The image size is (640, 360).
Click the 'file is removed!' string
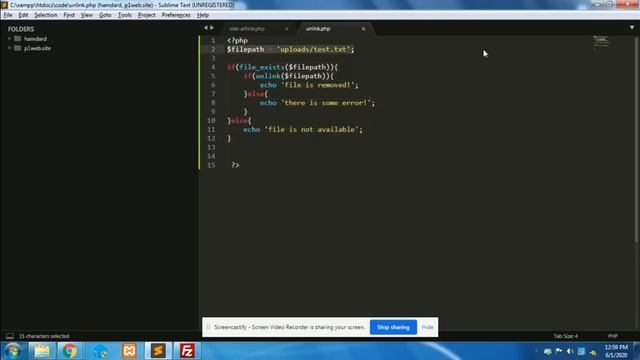318,85
